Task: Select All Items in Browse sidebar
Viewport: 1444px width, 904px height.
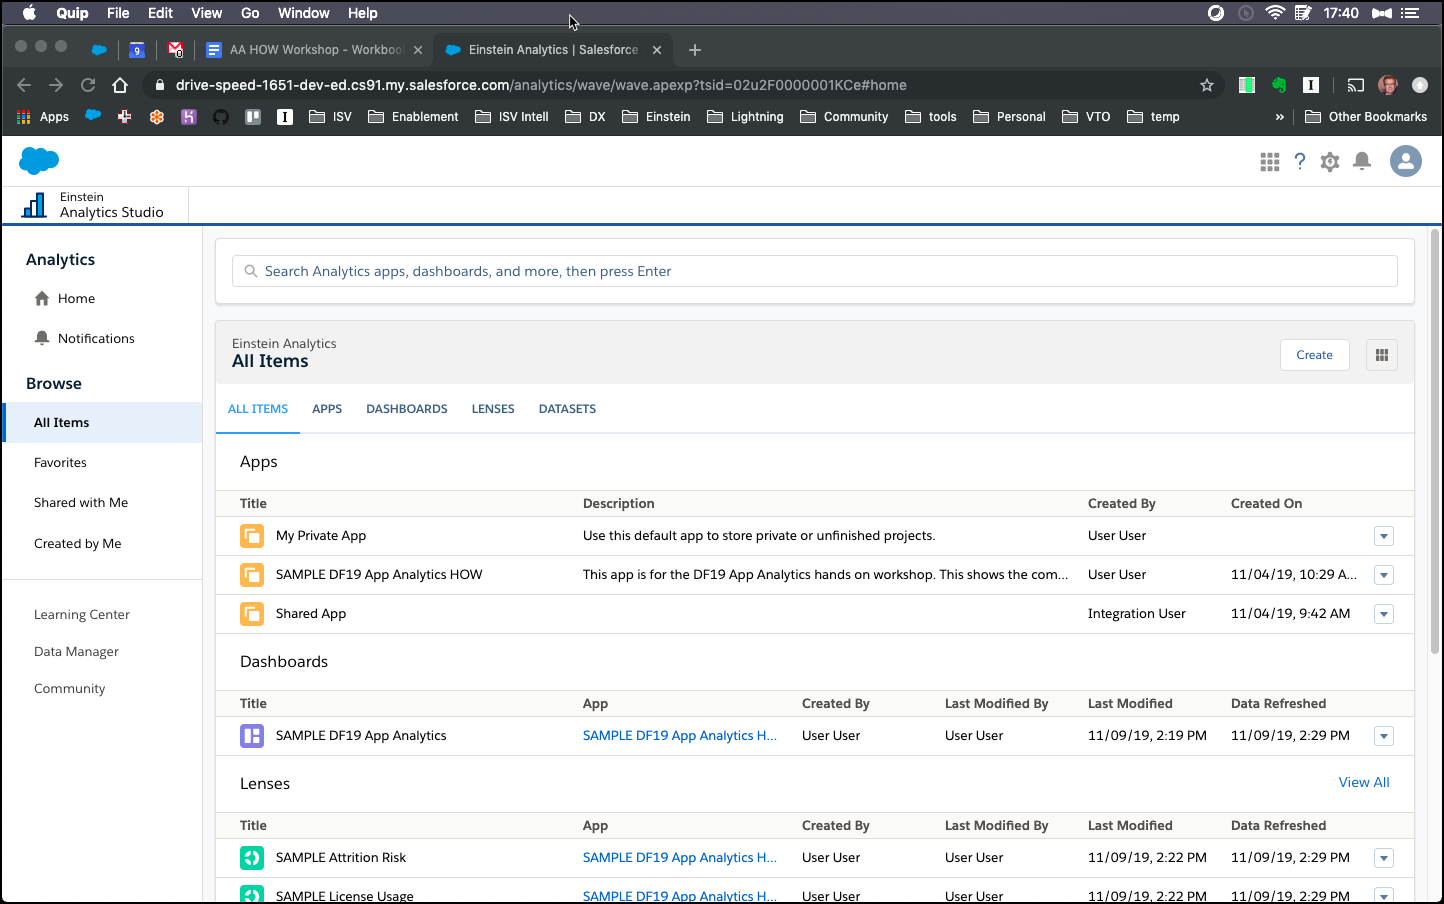Action: pyautogui.click(x=102, y=423)
